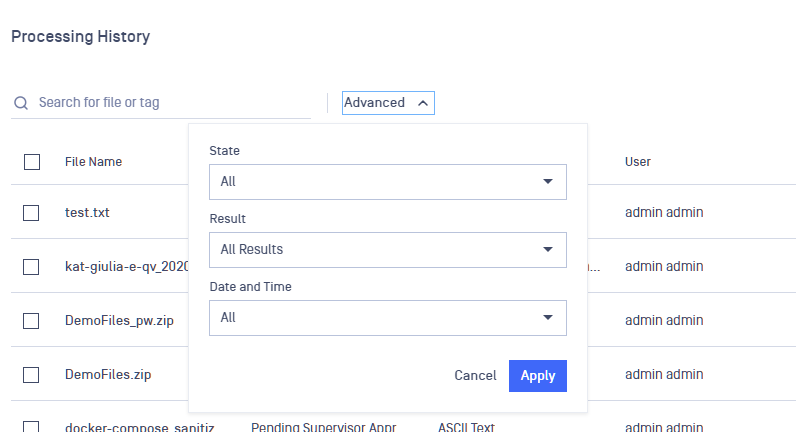Apply the selected filters
This screenshot has height=432, width=796.
[x=538, y=376]
